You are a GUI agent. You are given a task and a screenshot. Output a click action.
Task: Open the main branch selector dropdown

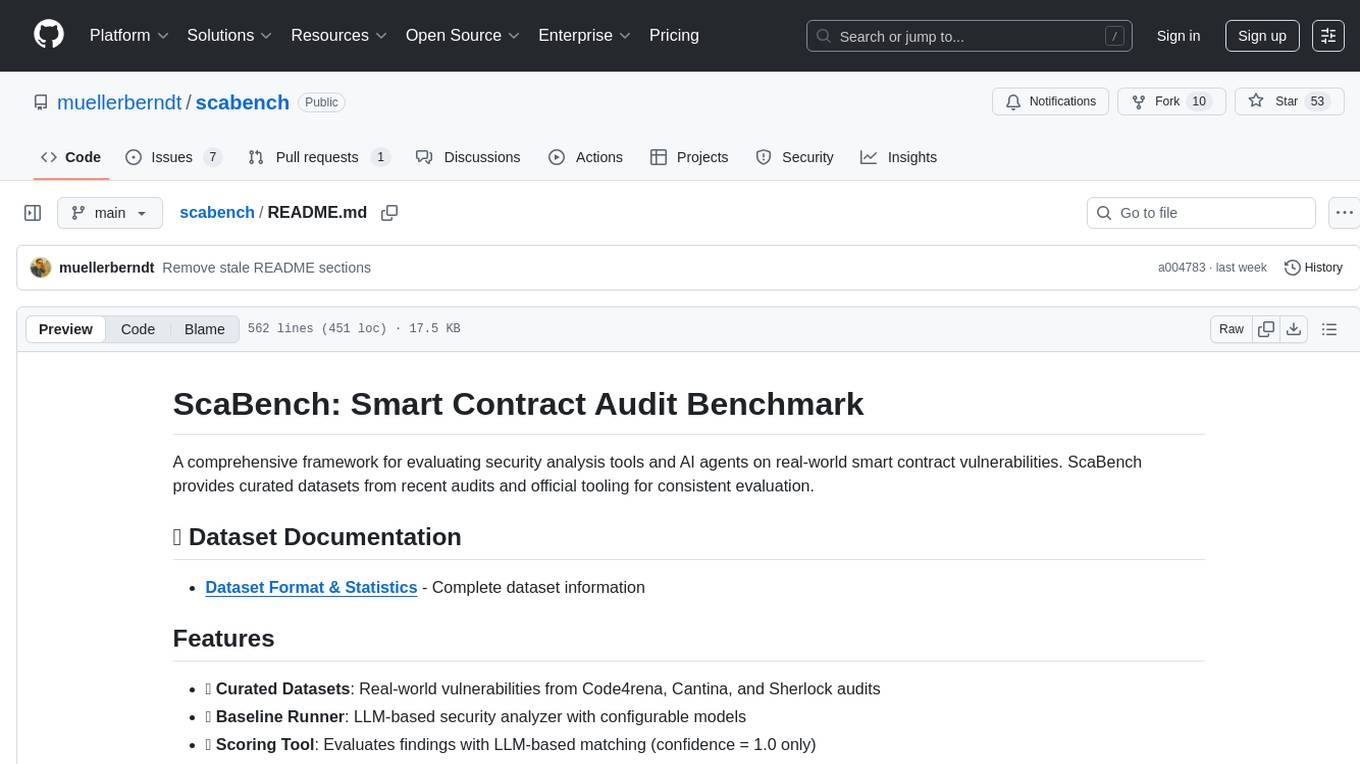pos(110,213)
